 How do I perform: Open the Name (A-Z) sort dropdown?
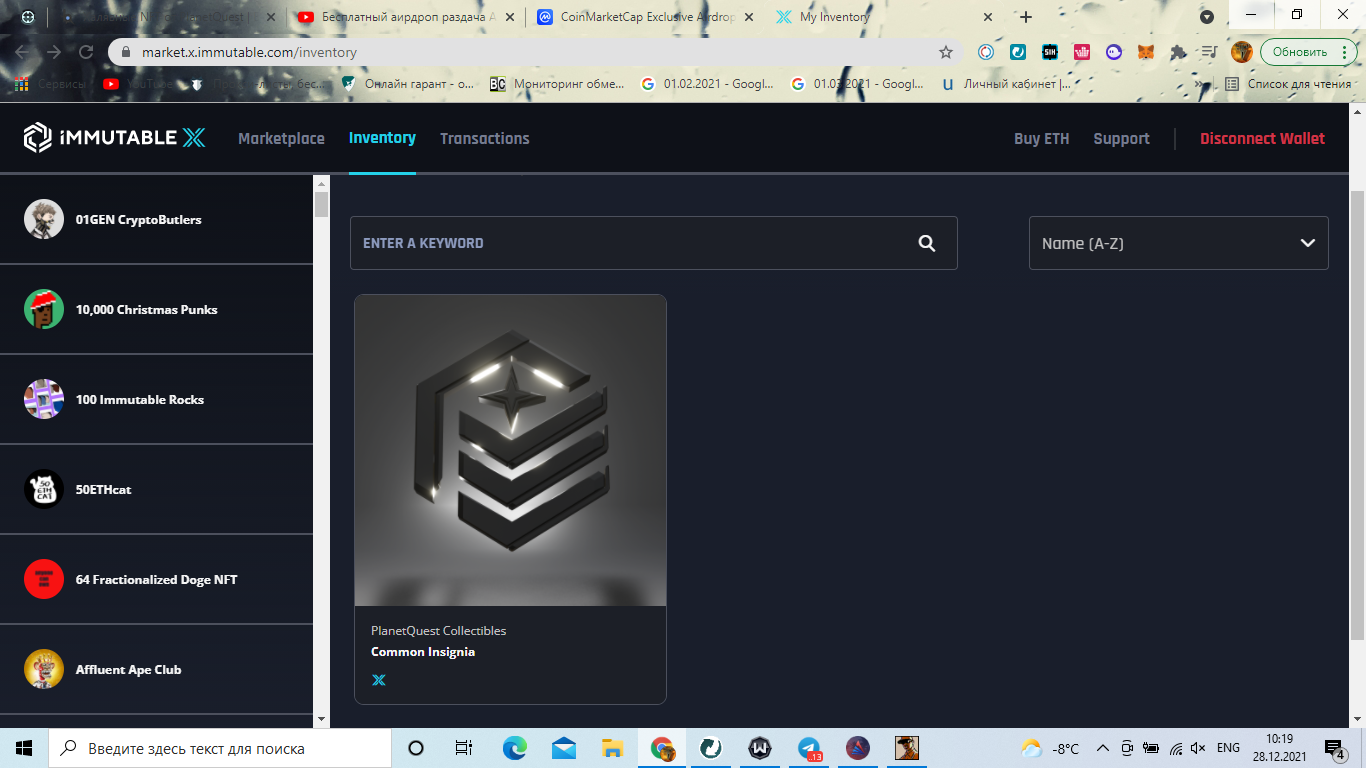coord(1178,243)
